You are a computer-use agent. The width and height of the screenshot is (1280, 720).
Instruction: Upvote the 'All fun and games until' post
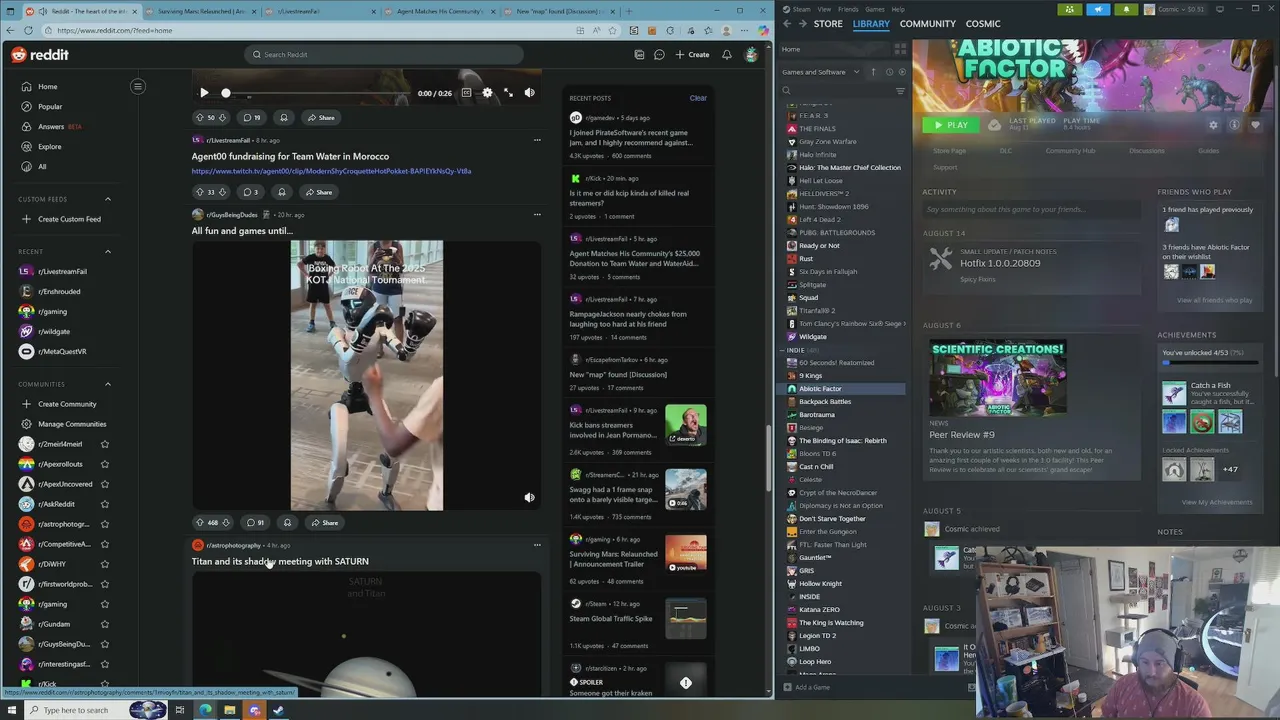point(200,522)
